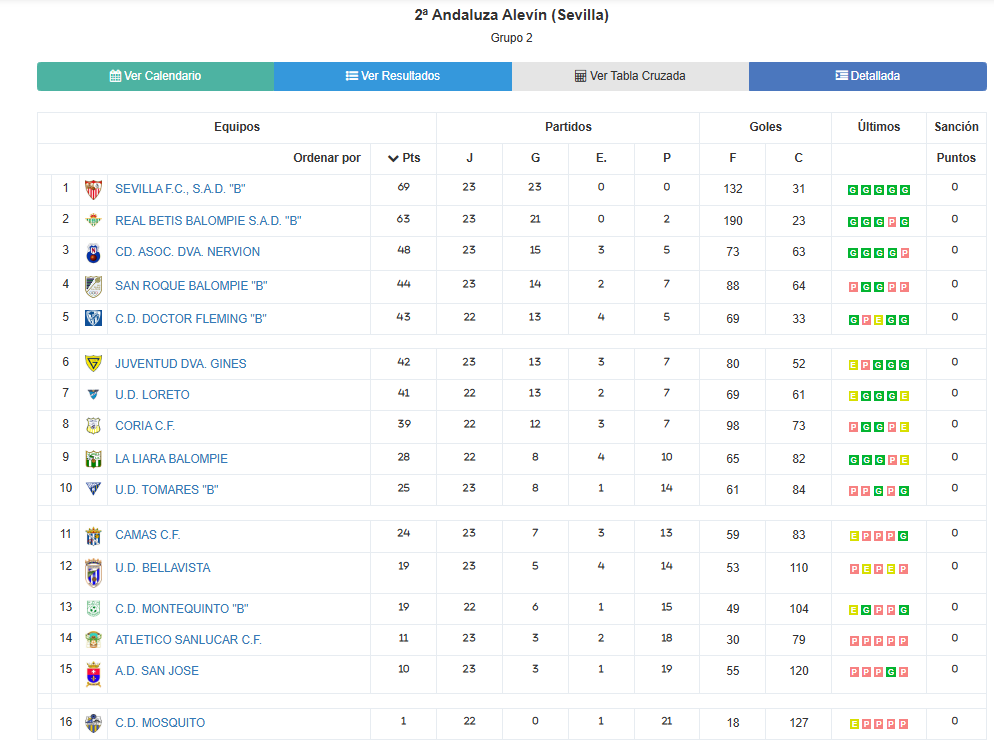The image size is (994, 743).
Task: Click the Camas C.F. crest icon
Action: 93,536
